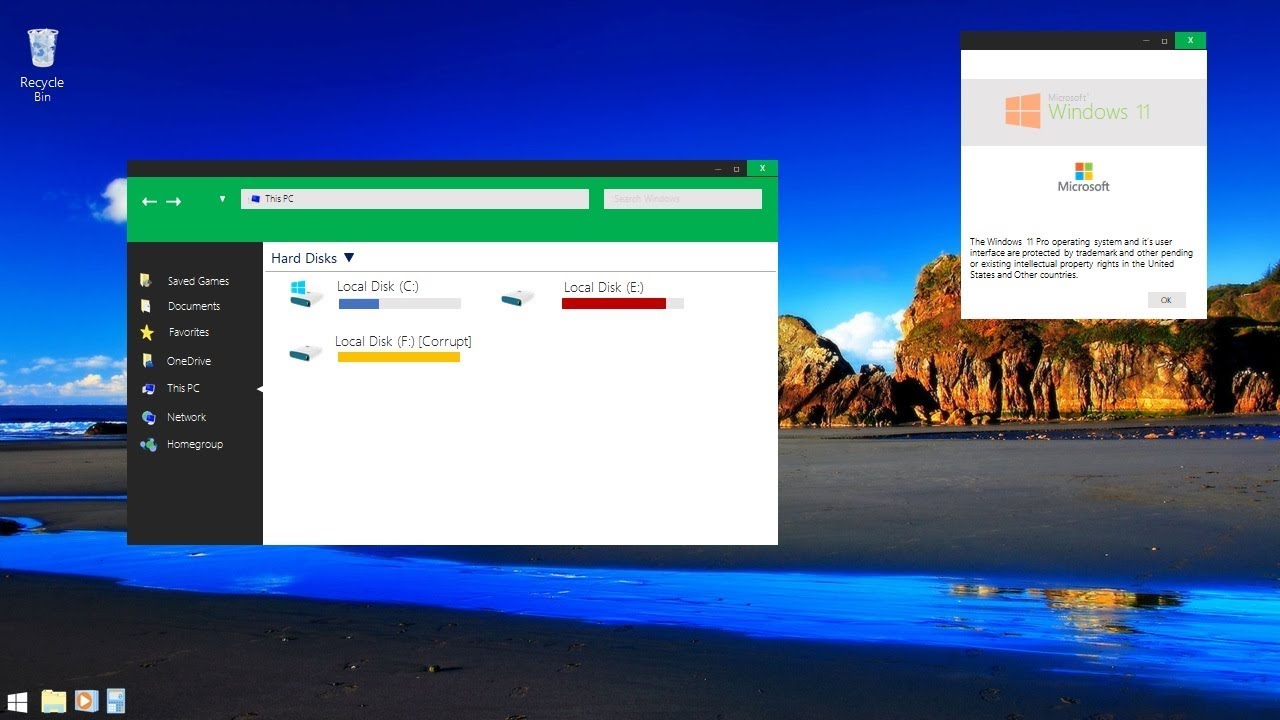
Task: Collapse the Hard Disks section triangle
Action: pos(349,258)
